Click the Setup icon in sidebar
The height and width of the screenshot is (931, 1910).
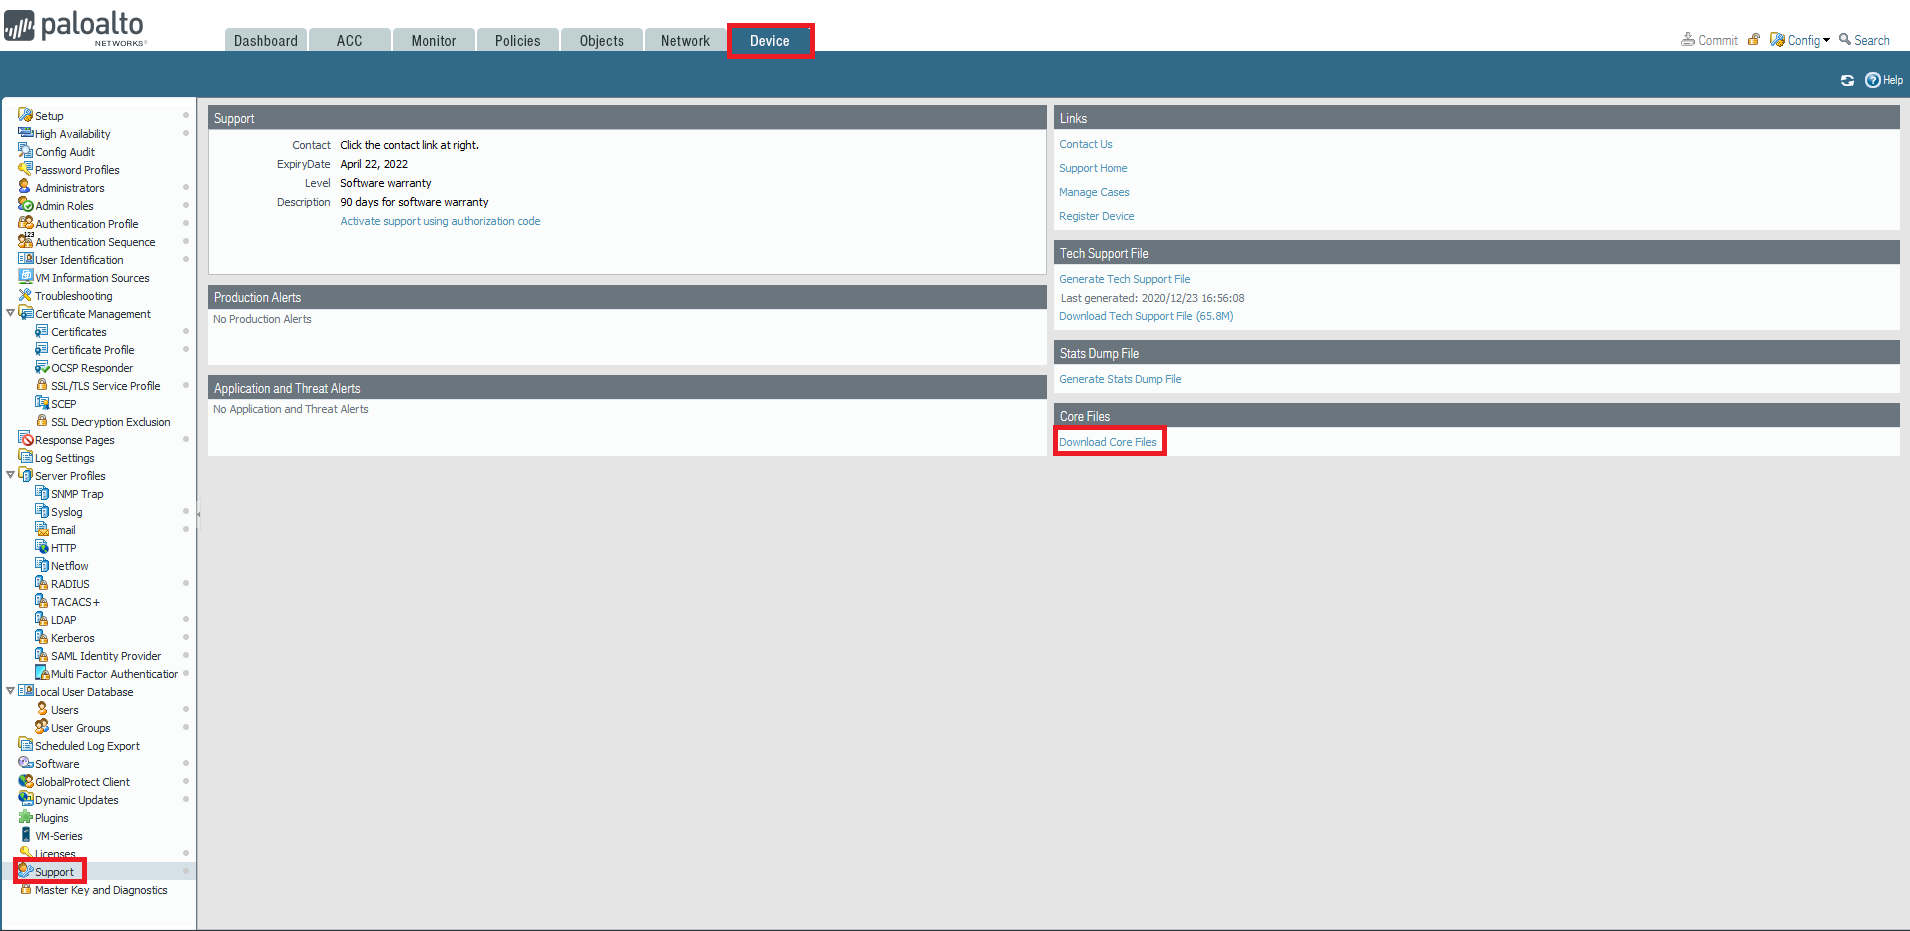(x=25, y=115)
